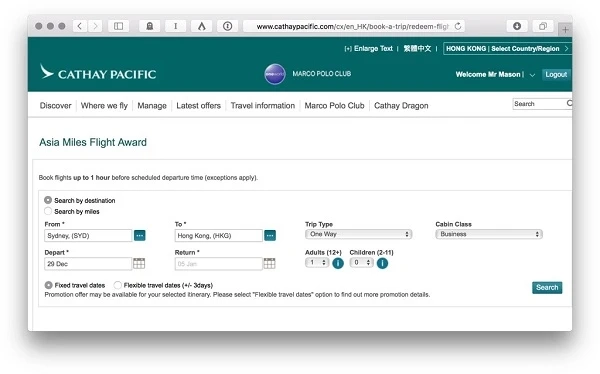
Task: Open the Marco Polo Club menu
Action: [x=334, y=106]
